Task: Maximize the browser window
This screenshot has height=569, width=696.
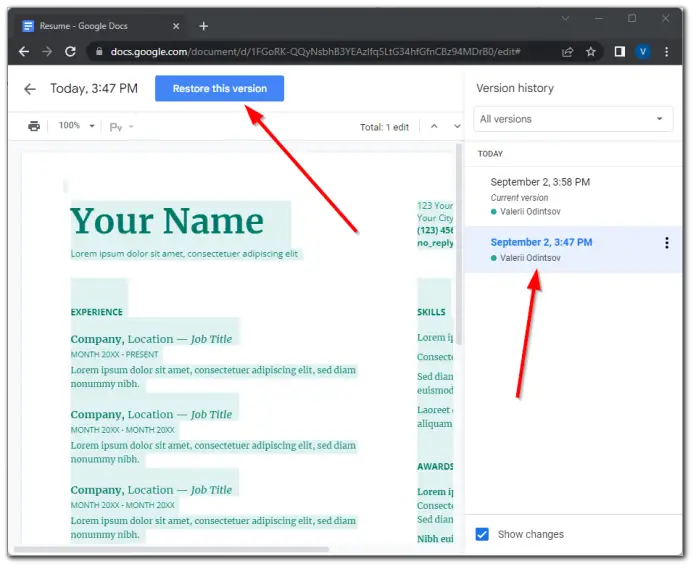Action: click(632, 19)
